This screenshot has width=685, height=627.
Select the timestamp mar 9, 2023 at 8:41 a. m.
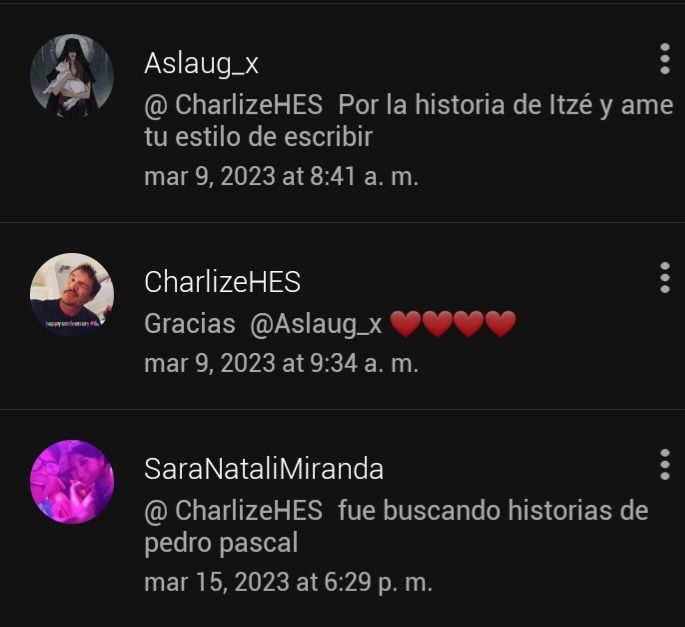click(x=281, y=177)
